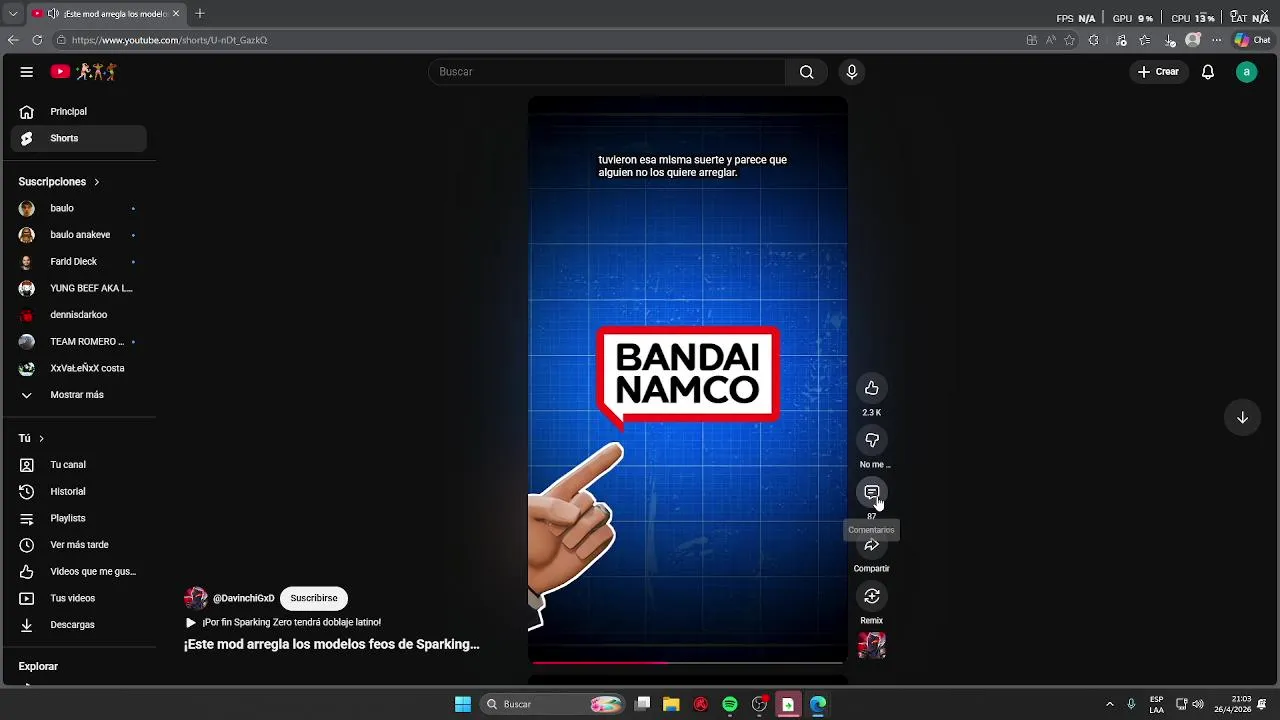Open YUNG BEEF AKA subscription channel

(x=79, y=288)
